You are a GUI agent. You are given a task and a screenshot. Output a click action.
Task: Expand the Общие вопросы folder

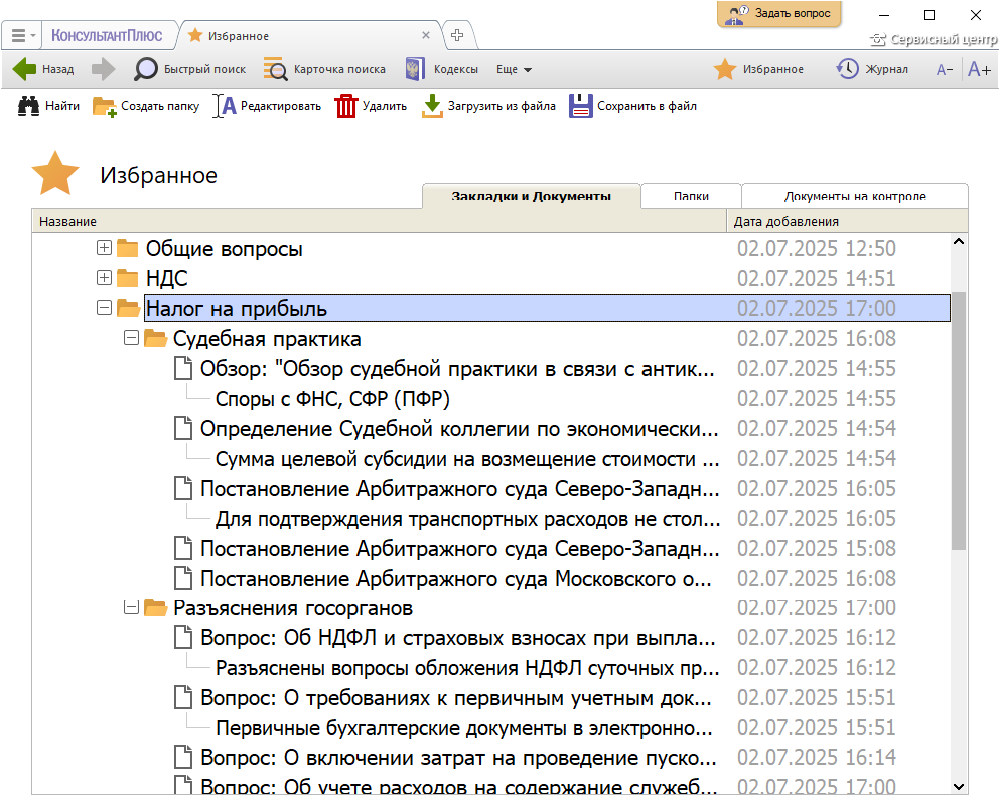point(105,248)
